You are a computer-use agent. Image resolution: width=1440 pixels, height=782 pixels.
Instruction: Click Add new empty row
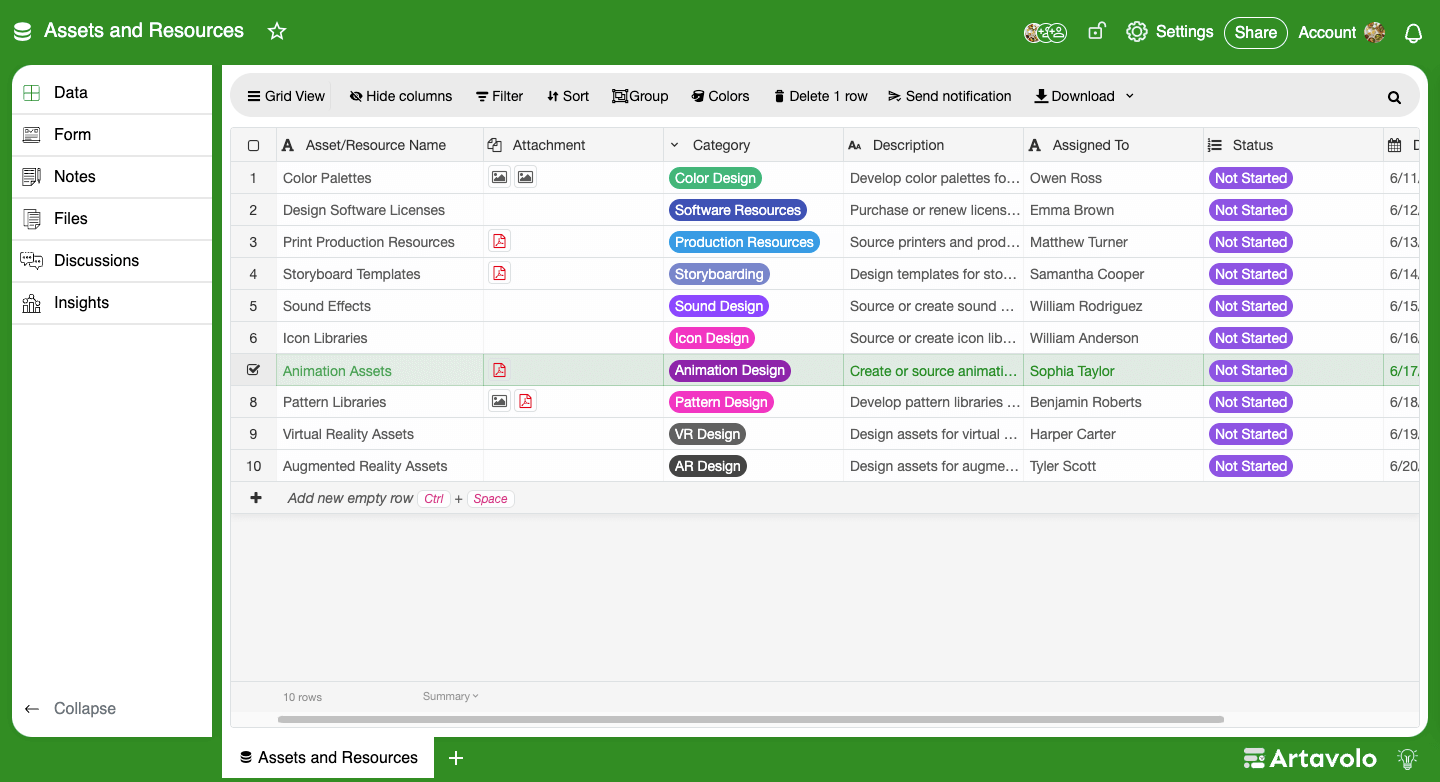pos(350,498)
